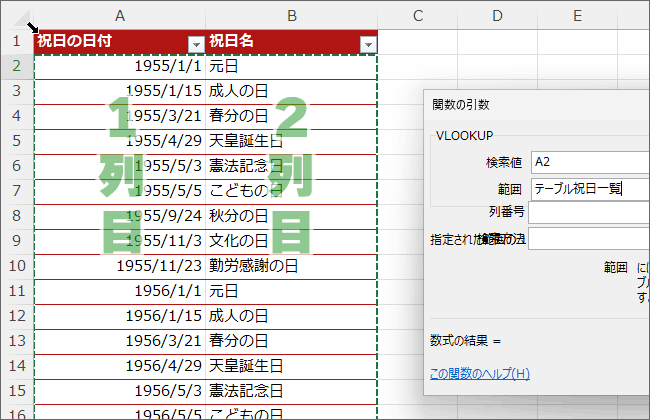
Task: Select cell 春分の日 in row 13
Action: click(291, 341)
